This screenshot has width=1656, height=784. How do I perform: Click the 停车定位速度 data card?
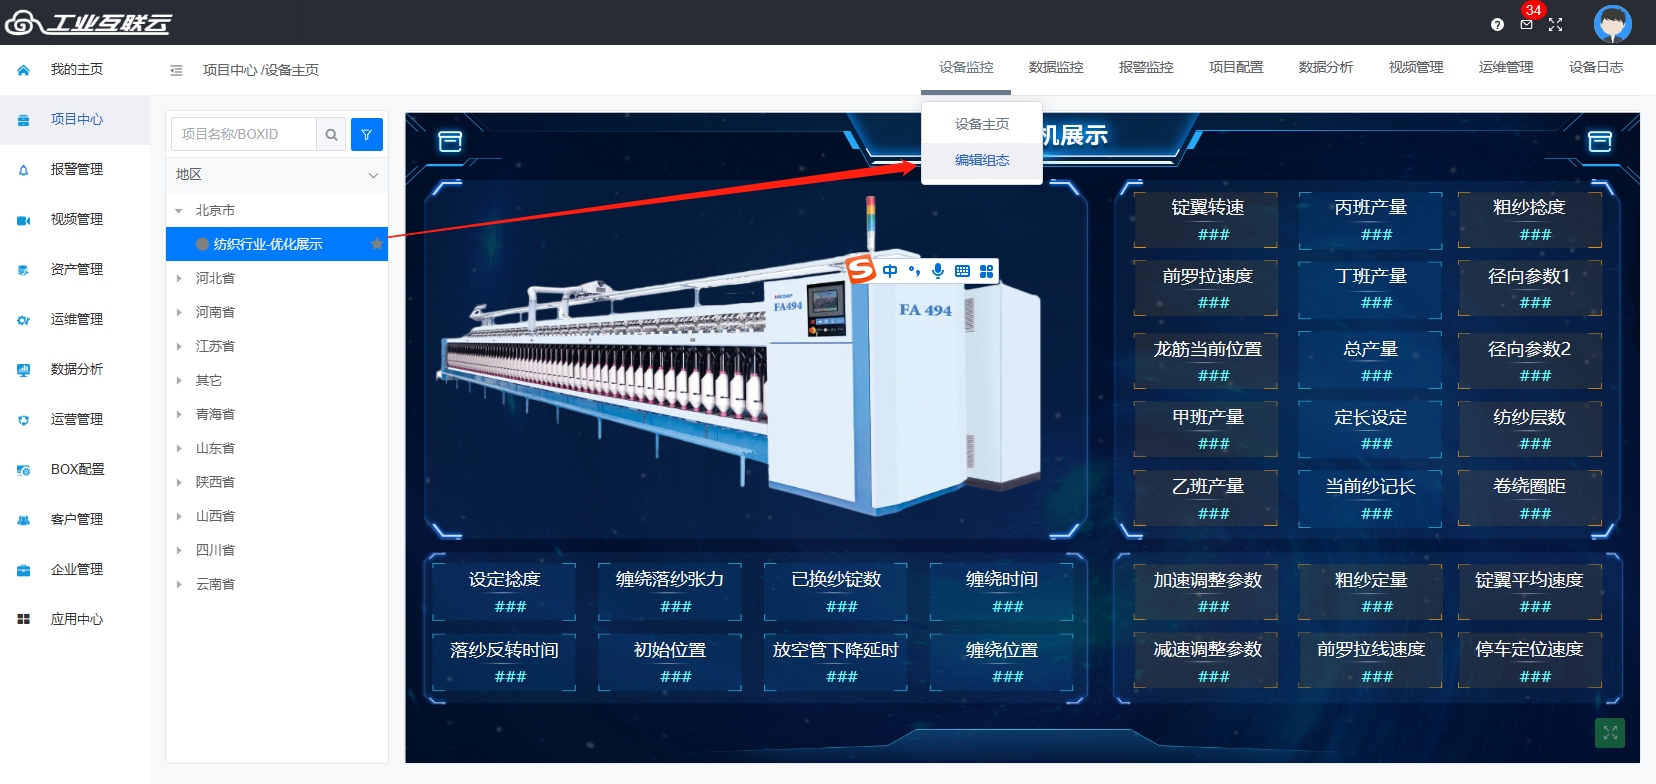click(1529, 661)
